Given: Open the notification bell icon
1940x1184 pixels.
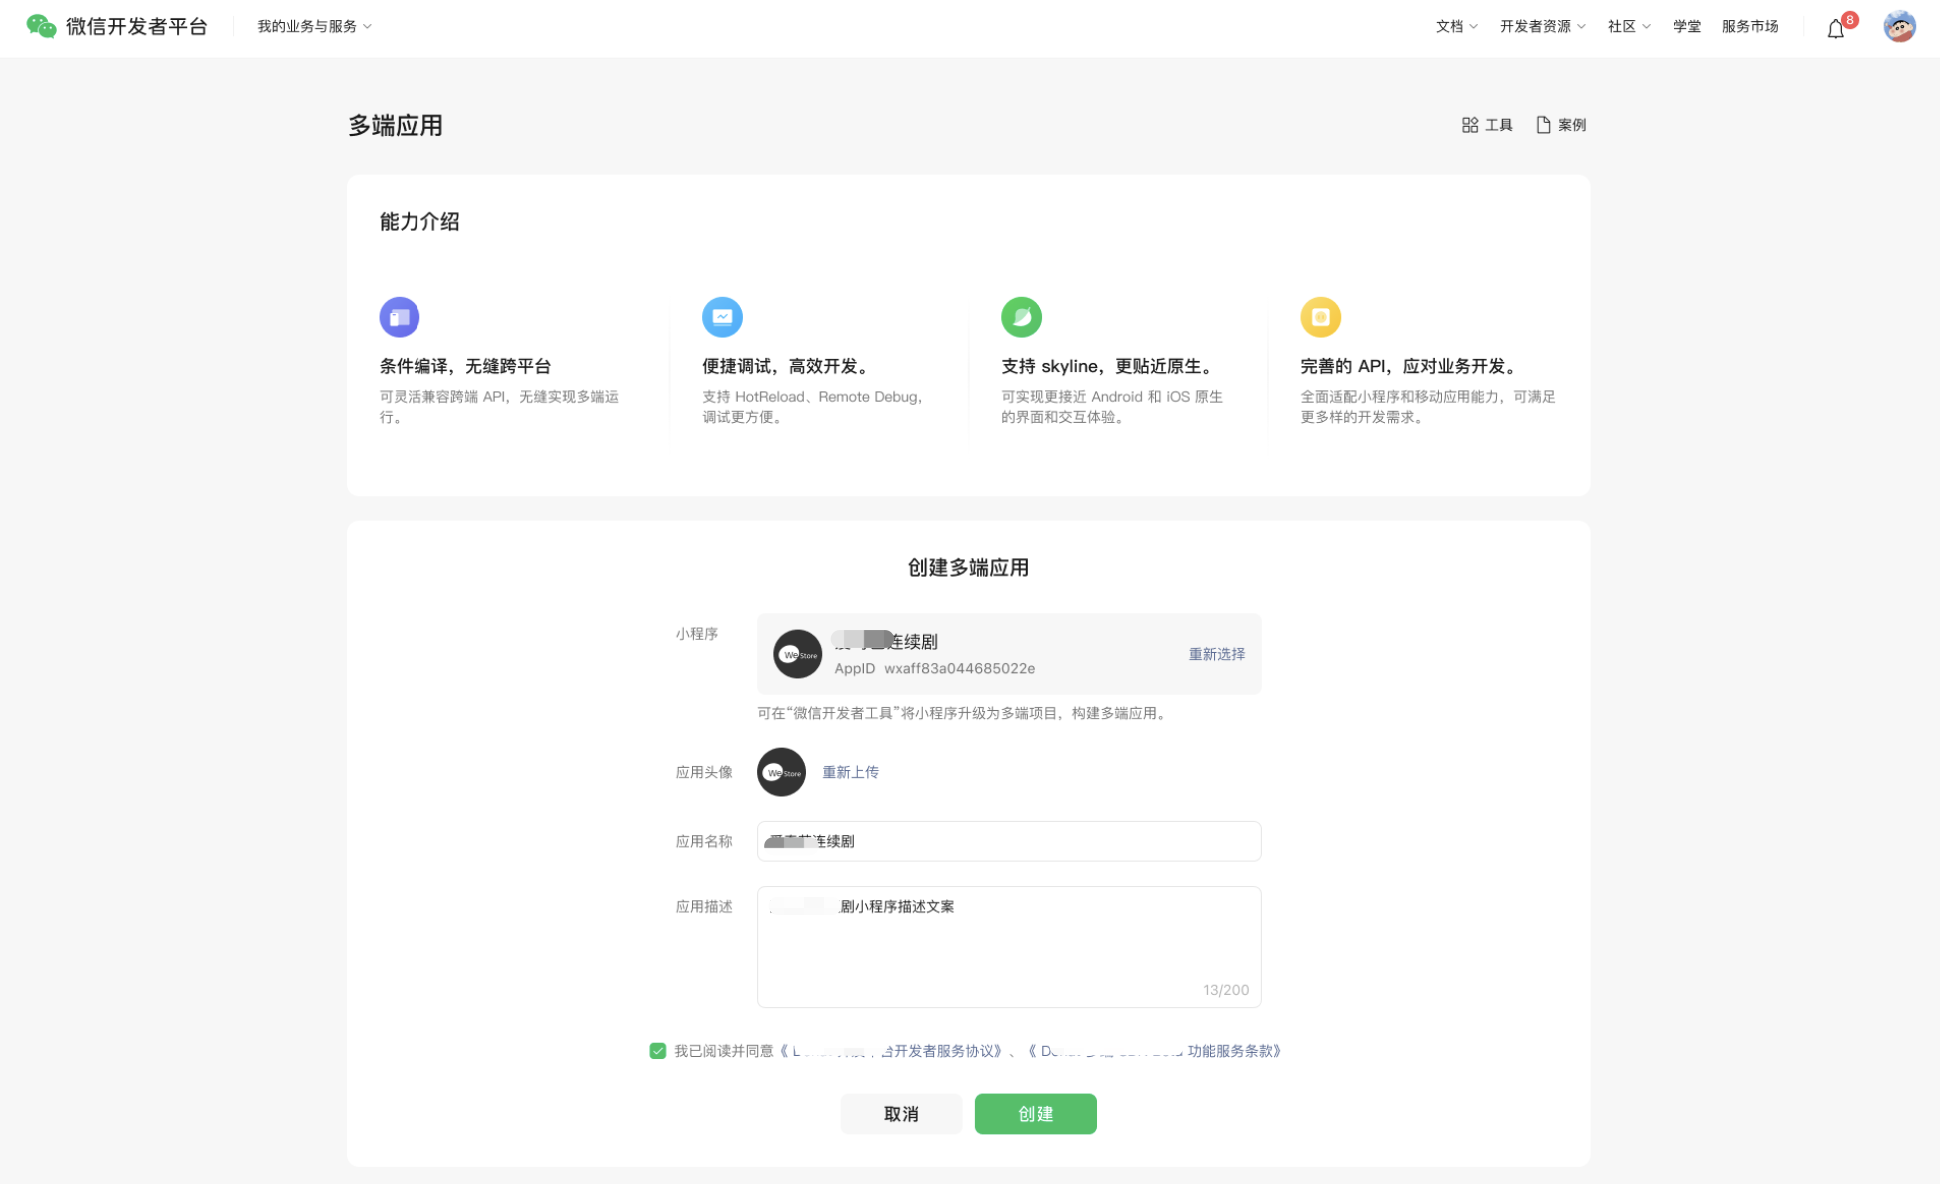Looking at the screenshot, I should (1836, 29).
